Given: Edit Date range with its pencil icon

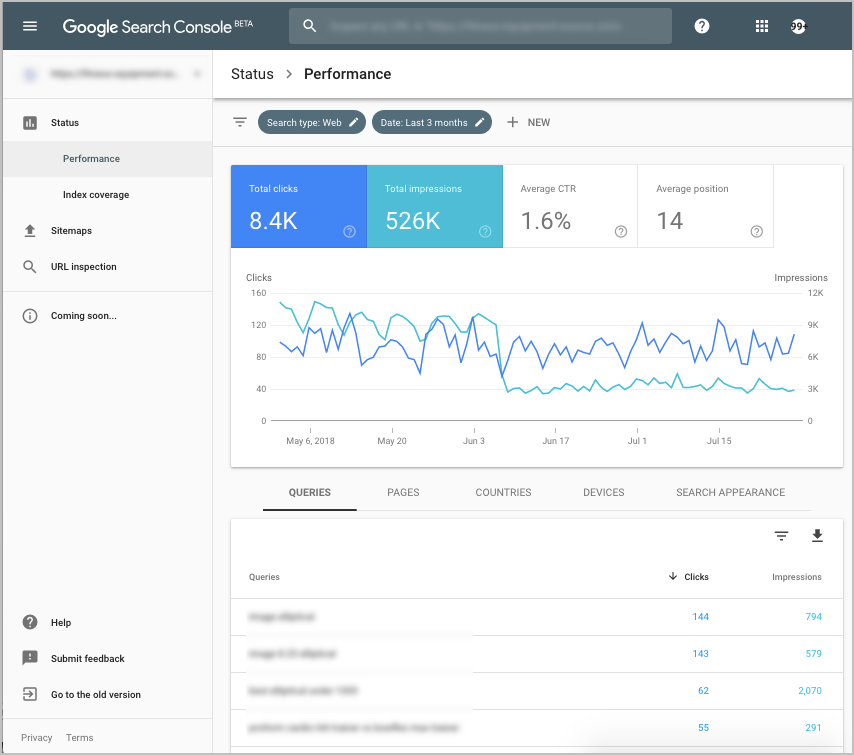Looking at the screenshot, I should tap(479, 122).
